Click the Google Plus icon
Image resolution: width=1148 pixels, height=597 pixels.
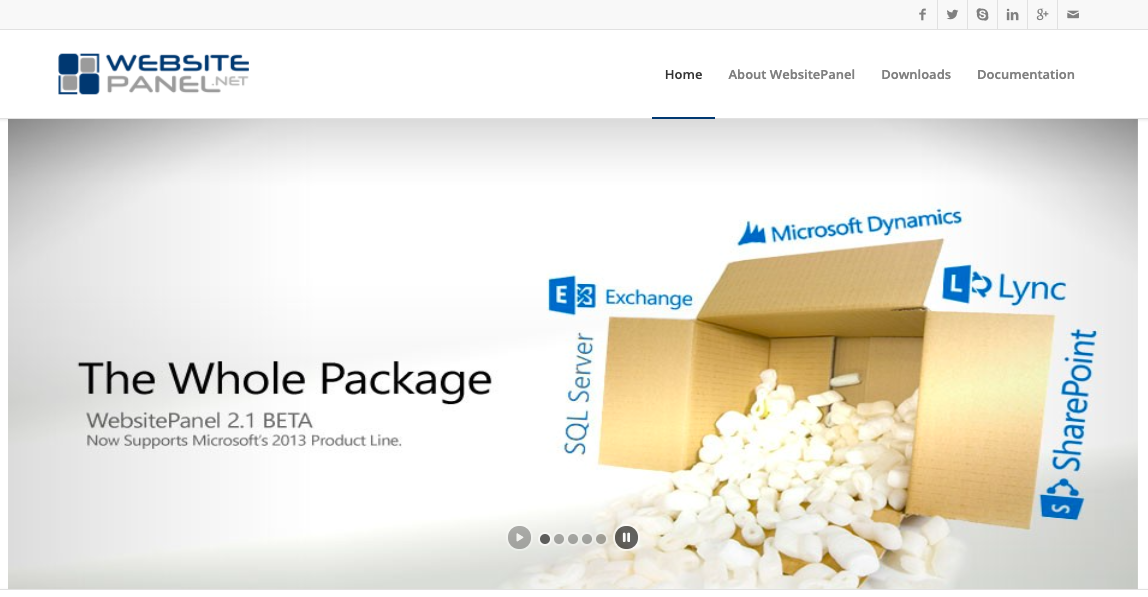(x=1043, y=15)
